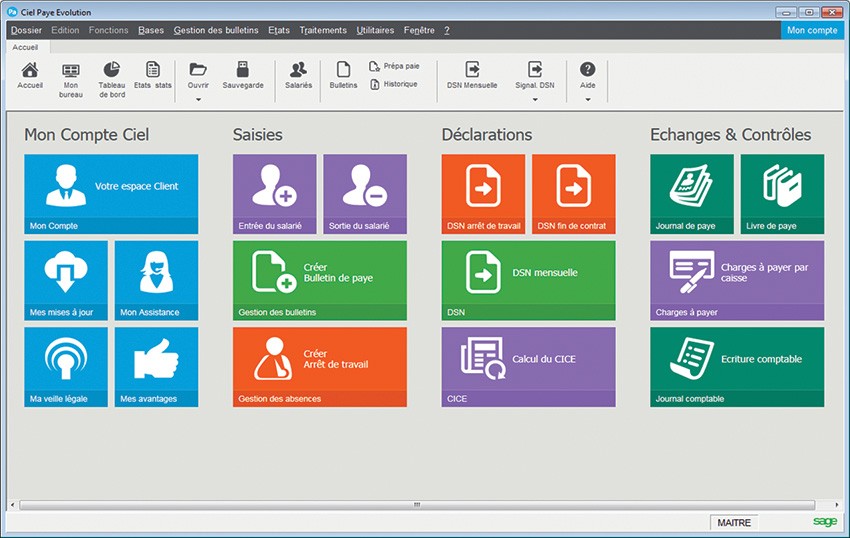The image size is (850, 538).
Task: Open the Journal de paye tile
Action: [x=691, y=193]
